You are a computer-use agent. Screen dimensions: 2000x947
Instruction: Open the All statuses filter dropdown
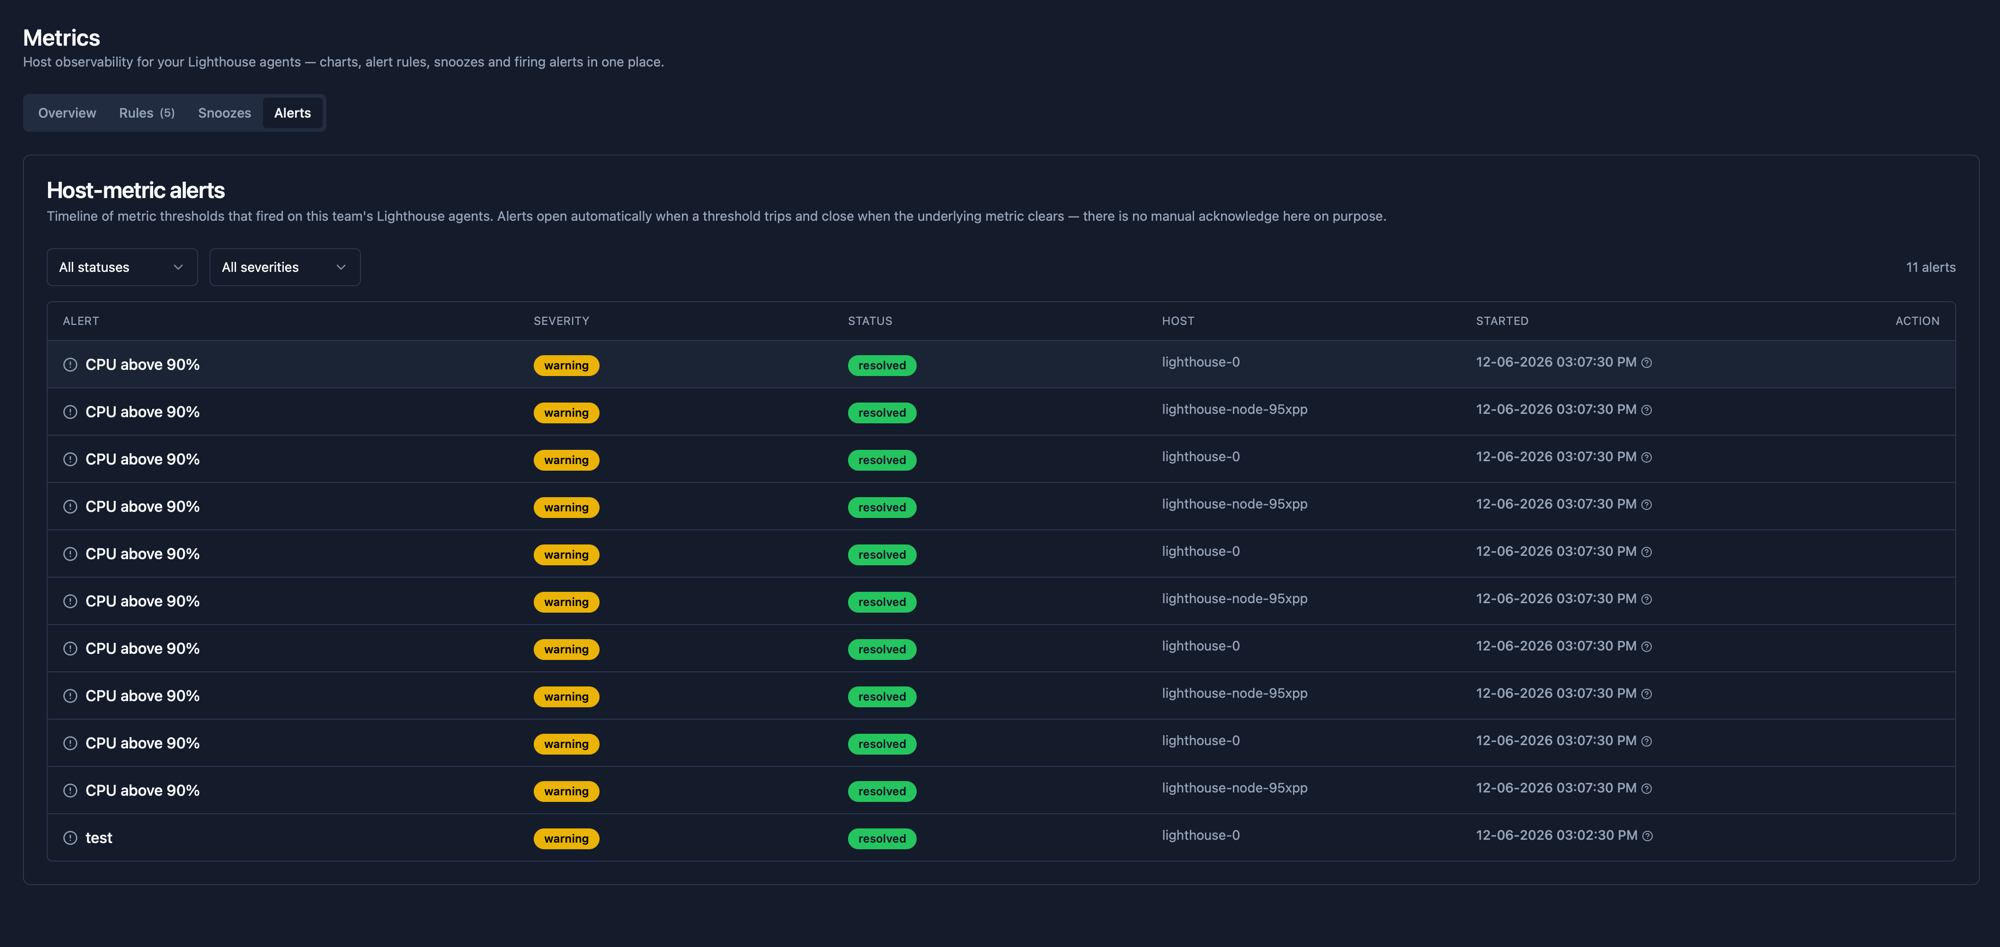pyautogui.click(x=122, y=267)
